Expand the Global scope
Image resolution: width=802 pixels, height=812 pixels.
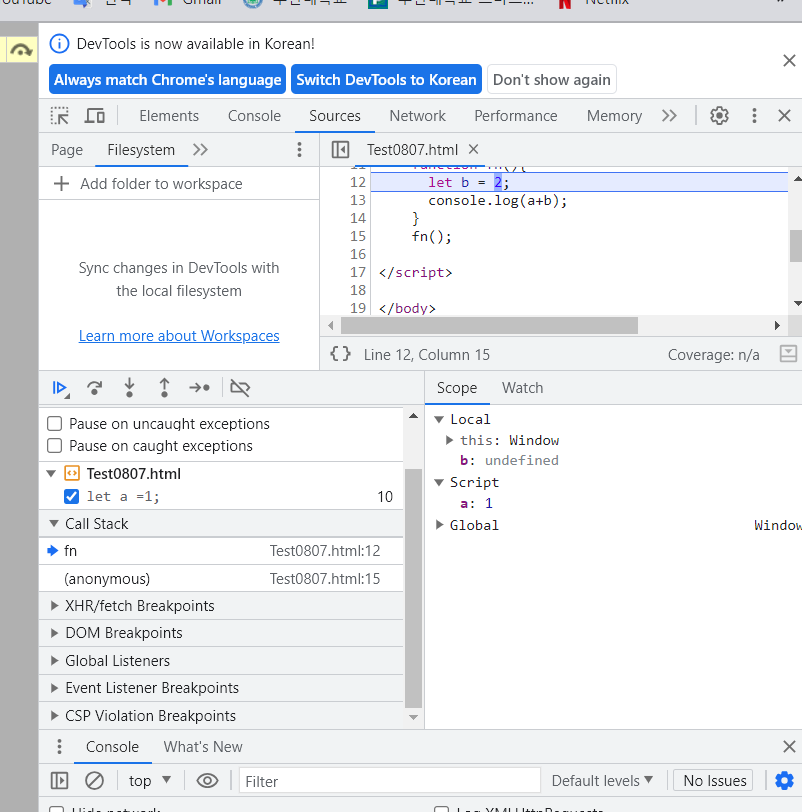tap(439, 525)
